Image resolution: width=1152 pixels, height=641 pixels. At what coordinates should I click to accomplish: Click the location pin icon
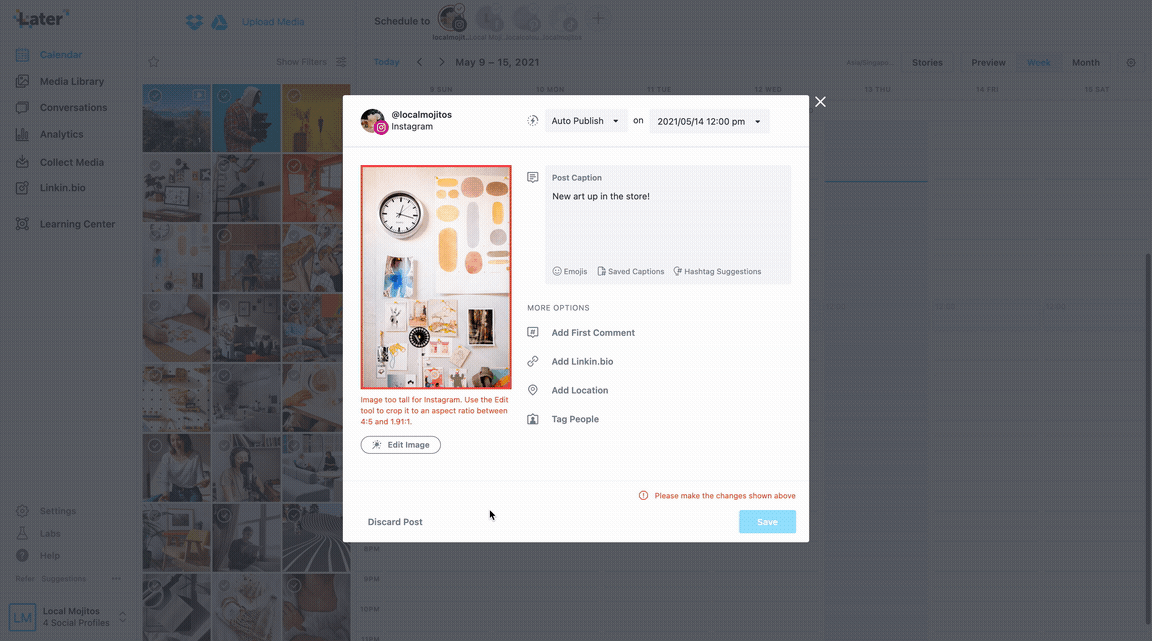coord(533,390)
